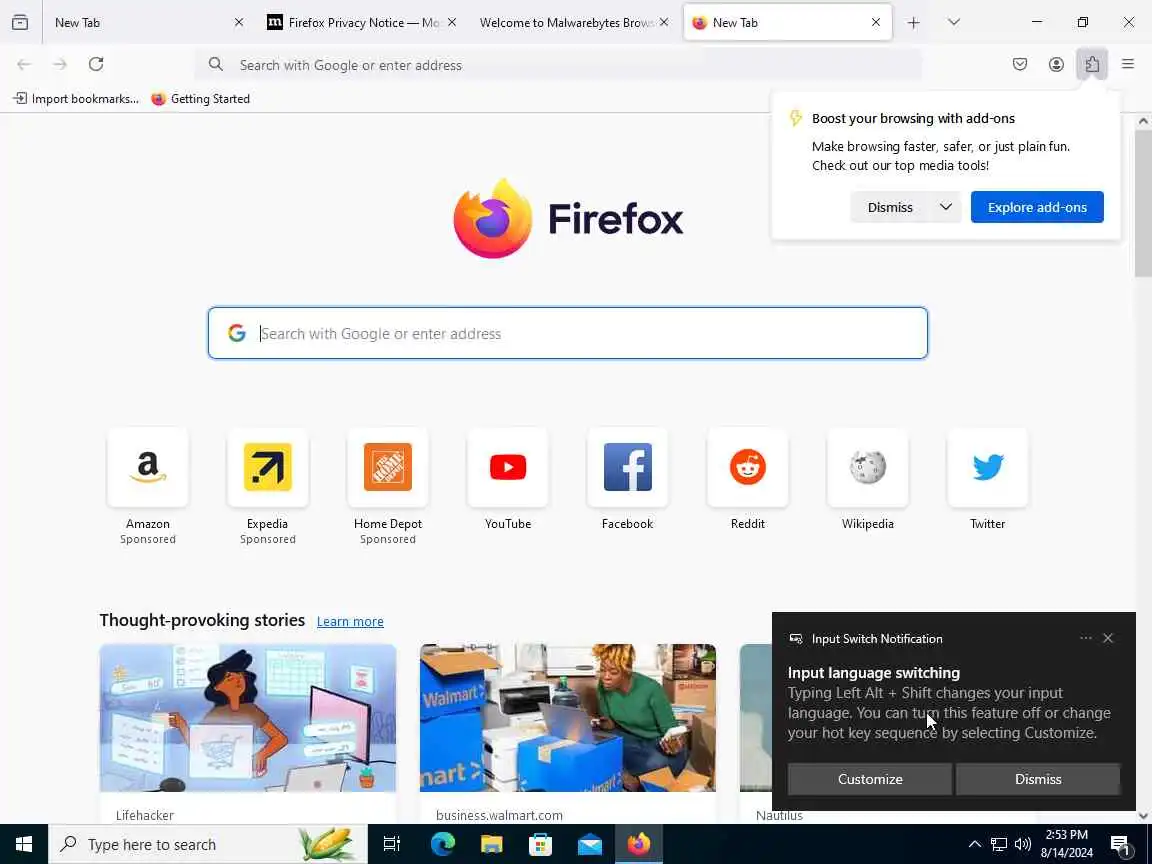
Task: Click the page vertical scrollbar thumb
Action: point(1143,204)
